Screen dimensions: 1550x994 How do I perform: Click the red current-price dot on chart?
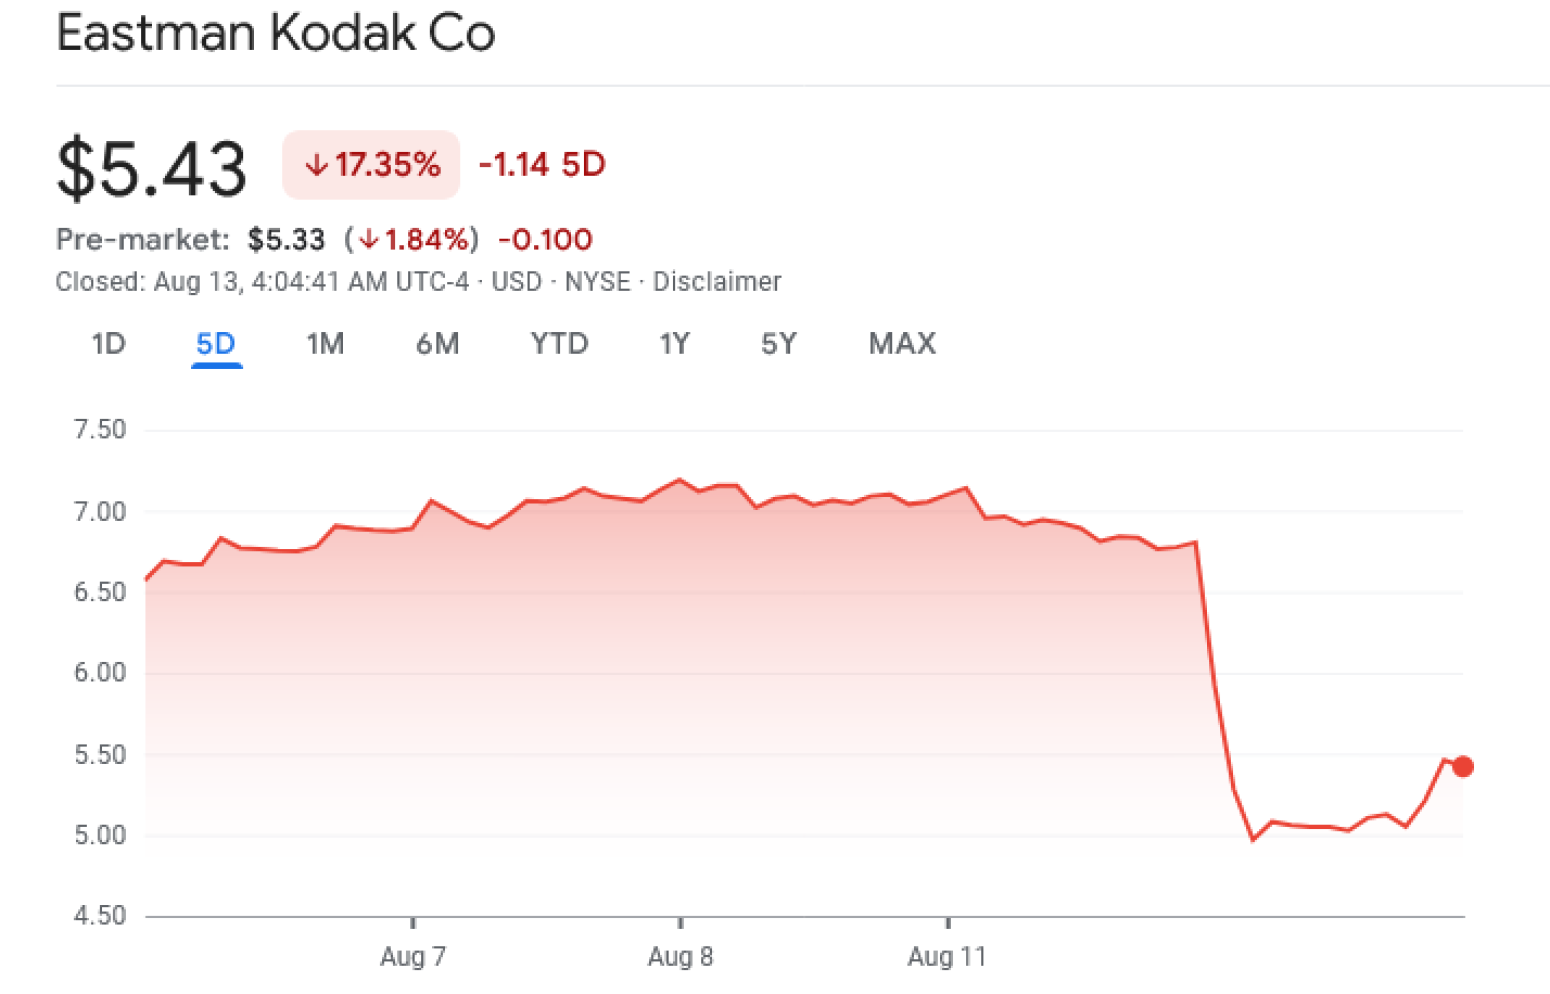point(1463,767)
